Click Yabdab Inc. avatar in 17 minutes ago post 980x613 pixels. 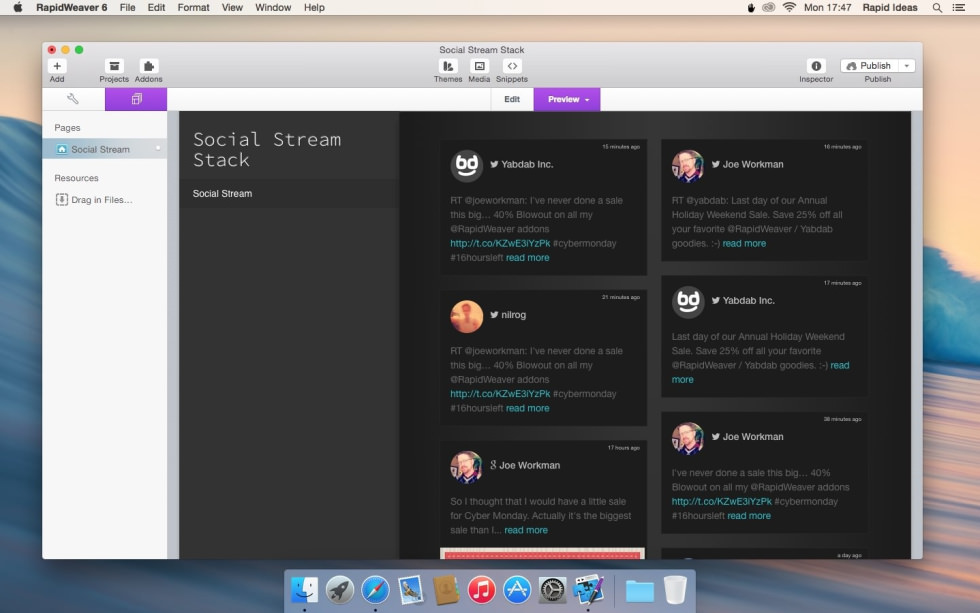(688, 302)
